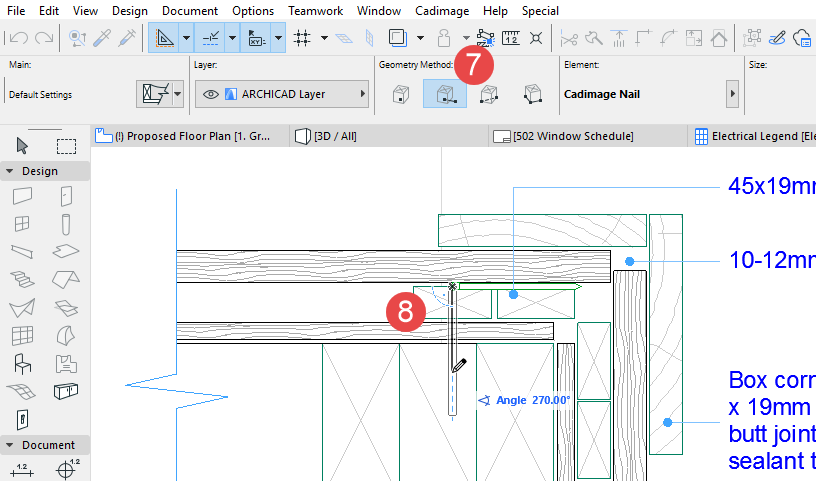The image size is (816, 481).
Task: Pick the Wall tool
Action: click(x=23, y=195)
